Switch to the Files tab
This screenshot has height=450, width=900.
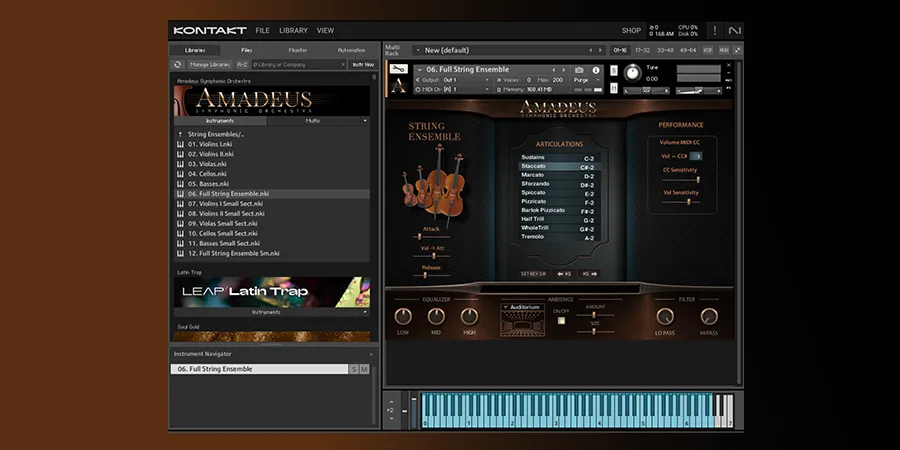(x=247, y=50)
